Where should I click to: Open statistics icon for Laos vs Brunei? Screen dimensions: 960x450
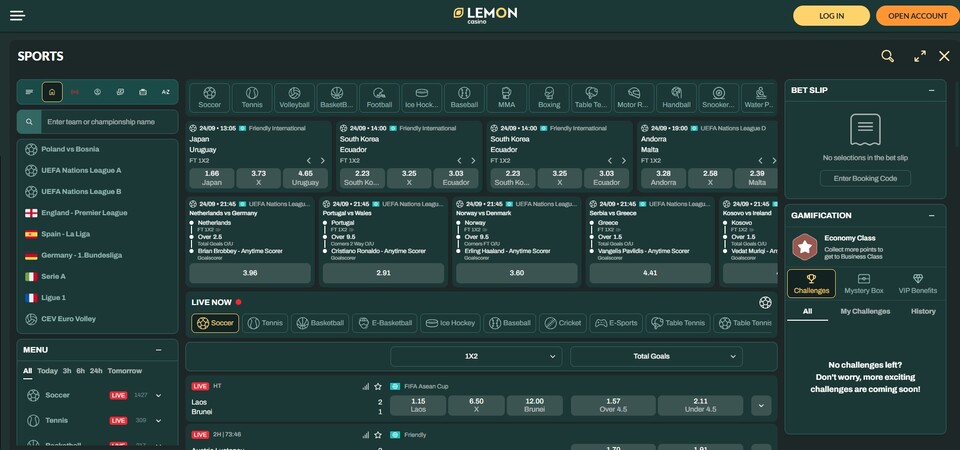pyautogui.click(x=366, y=386)
